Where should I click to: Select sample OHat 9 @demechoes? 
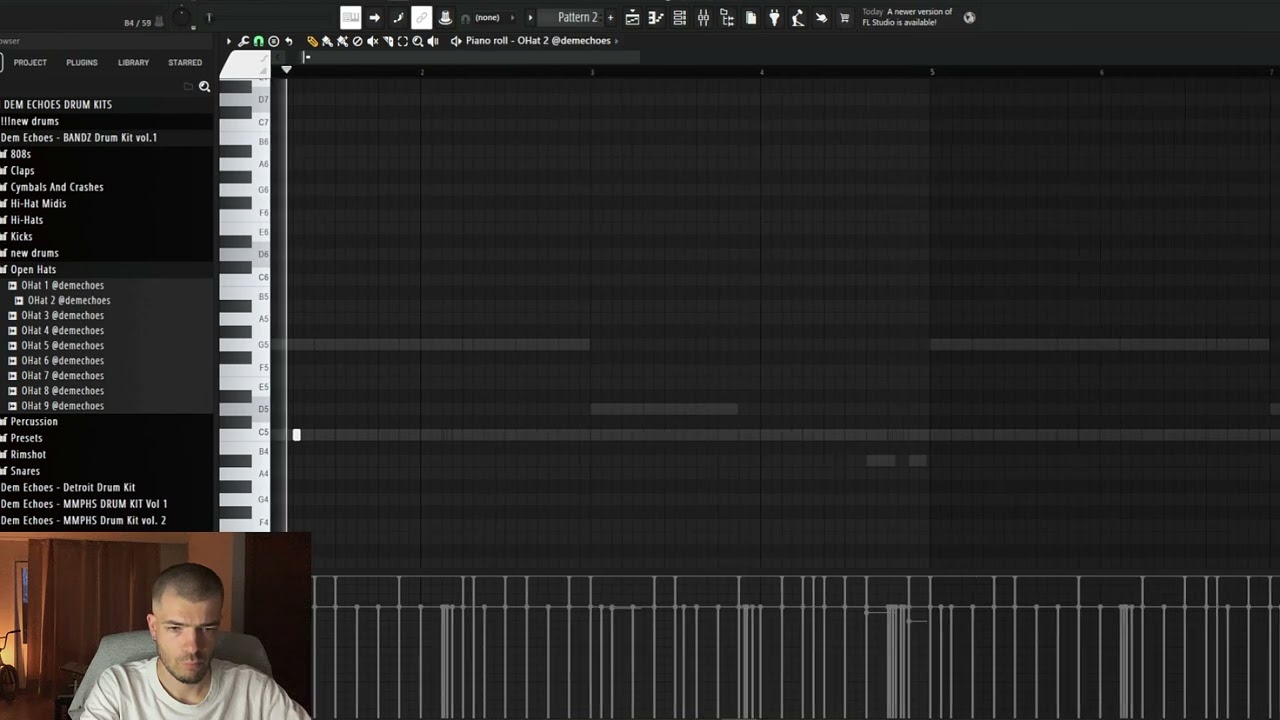tap(62, 405)
